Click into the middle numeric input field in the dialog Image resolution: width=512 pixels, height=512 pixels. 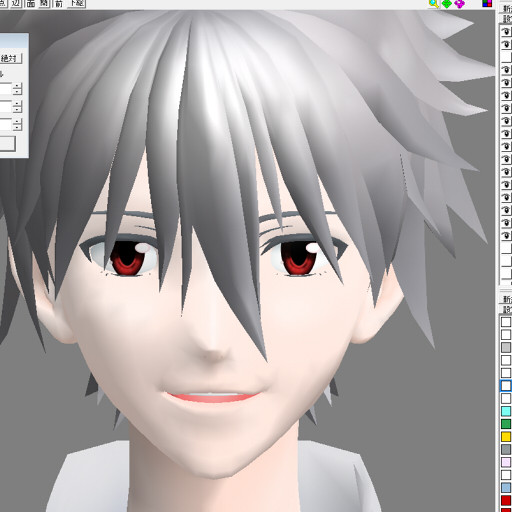click(x=6, y=107)
